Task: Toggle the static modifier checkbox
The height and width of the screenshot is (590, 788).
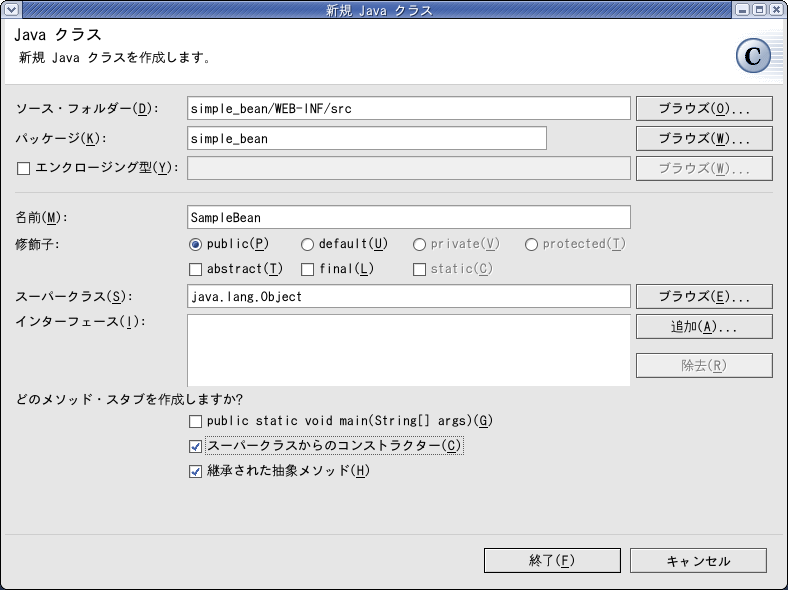Action: (419, 270)
